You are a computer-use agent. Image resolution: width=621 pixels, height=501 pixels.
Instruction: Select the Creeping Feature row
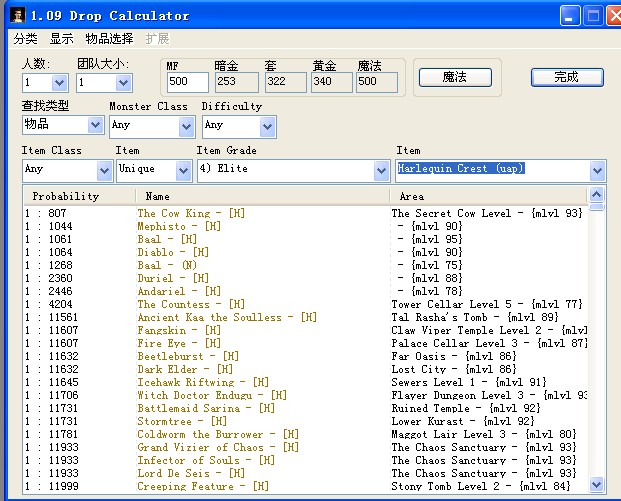(x=305, y=486)
